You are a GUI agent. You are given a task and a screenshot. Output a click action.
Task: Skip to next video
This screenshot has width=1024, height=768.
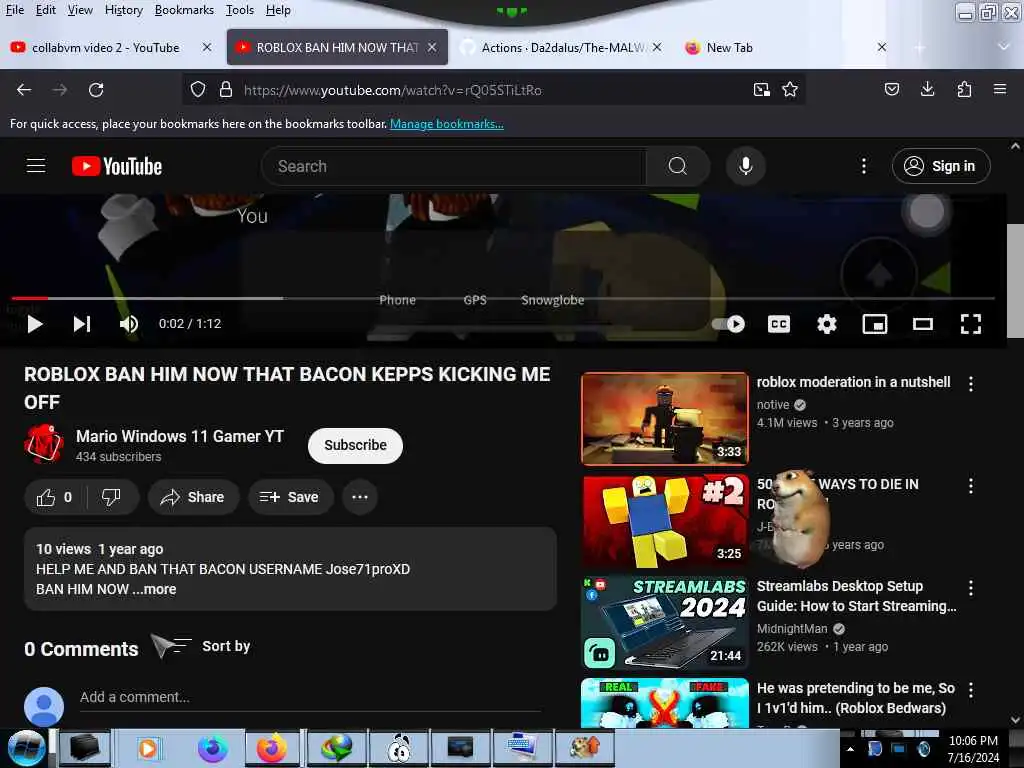click(x=82, y=324)
